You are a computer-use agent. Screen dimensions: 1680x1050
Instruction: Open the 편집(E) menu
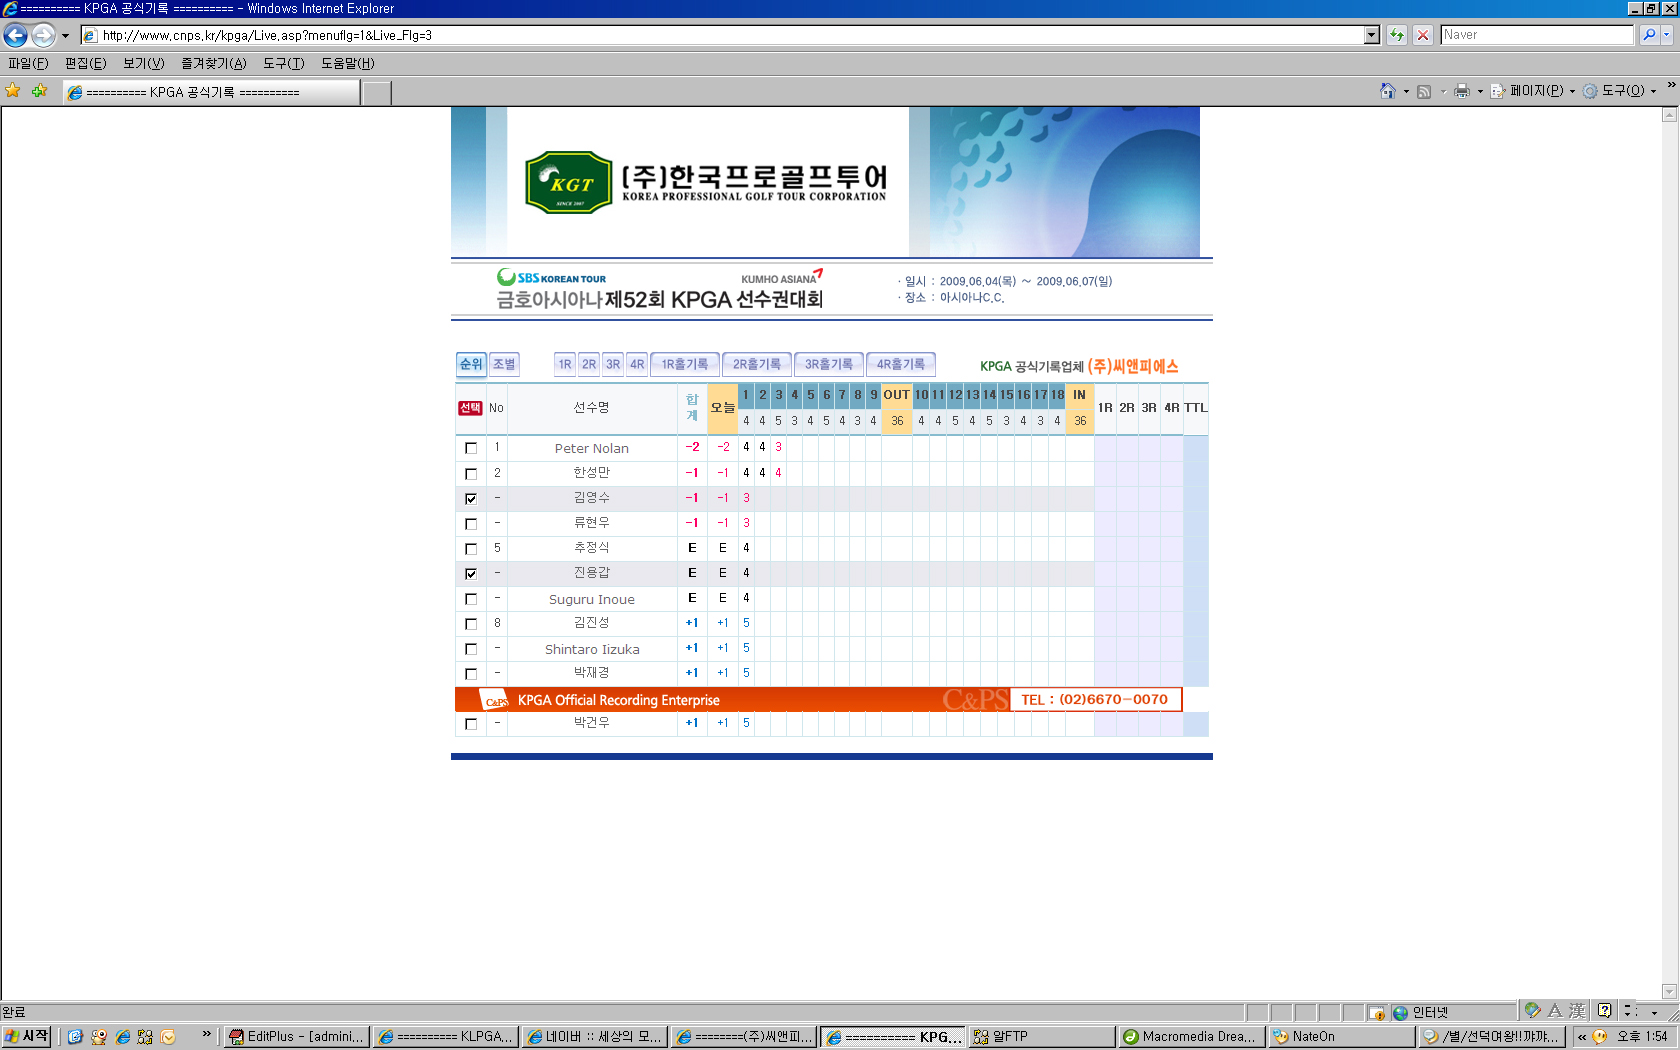(85, 63)
